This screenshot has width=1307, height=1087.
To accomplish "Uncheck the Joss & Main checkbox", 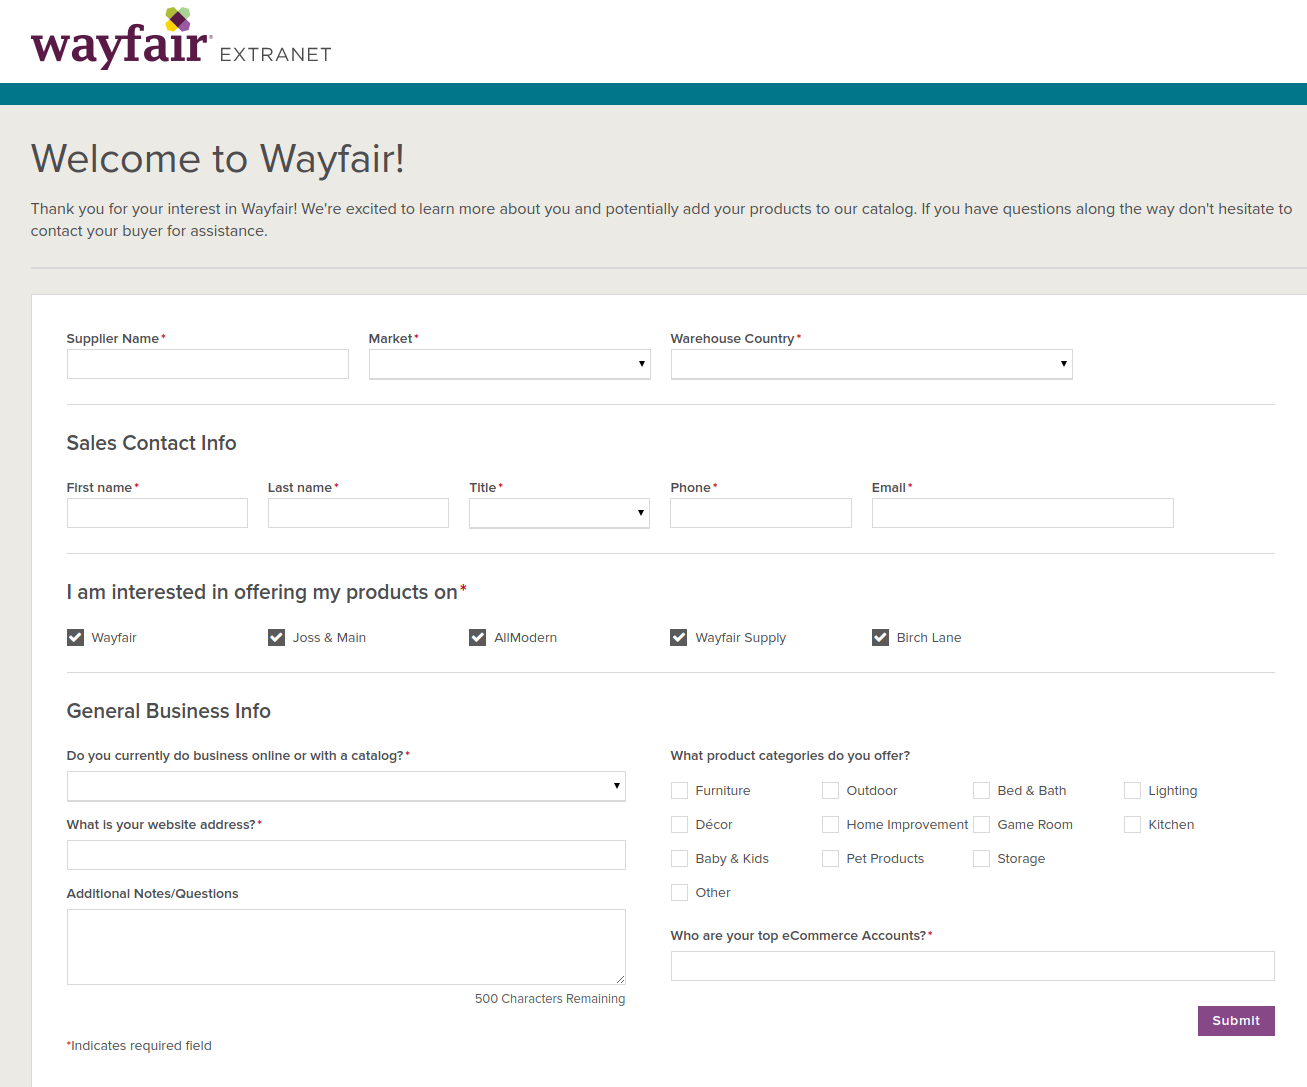I will 277,638.
